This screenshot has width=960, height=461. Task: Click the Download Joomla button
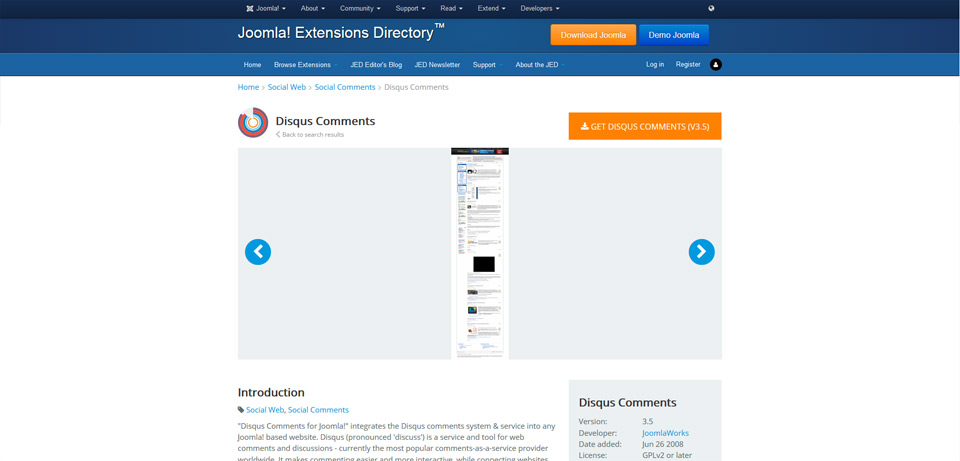593,35
